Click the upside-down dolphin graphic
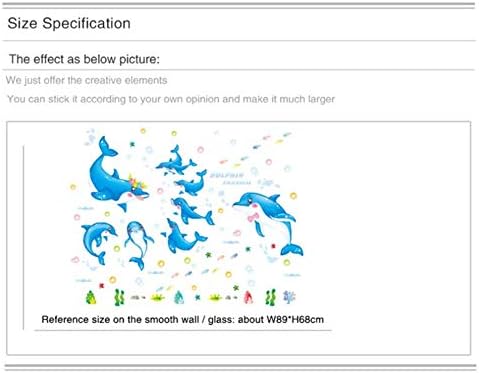Viewport: 479px width, 373px height. tap(138, 245)
